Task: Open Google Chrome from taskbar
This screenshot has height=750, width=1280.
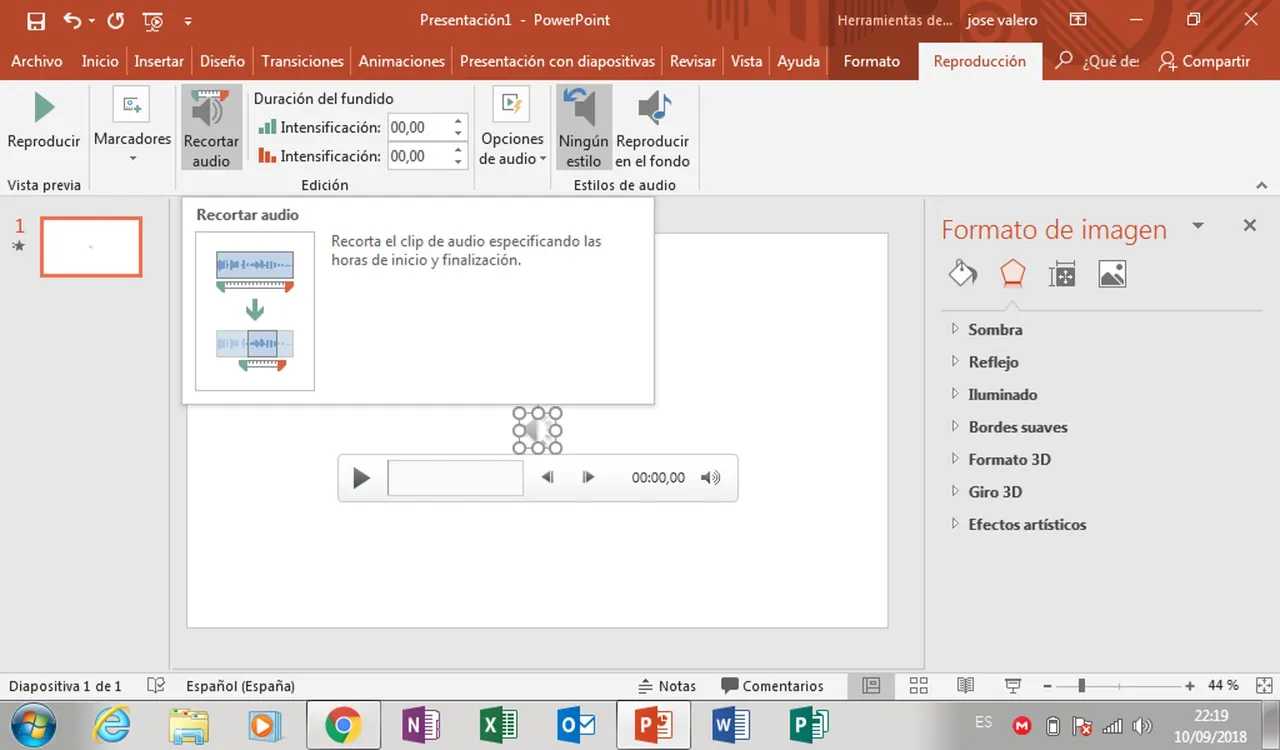Action: point(343,725)
